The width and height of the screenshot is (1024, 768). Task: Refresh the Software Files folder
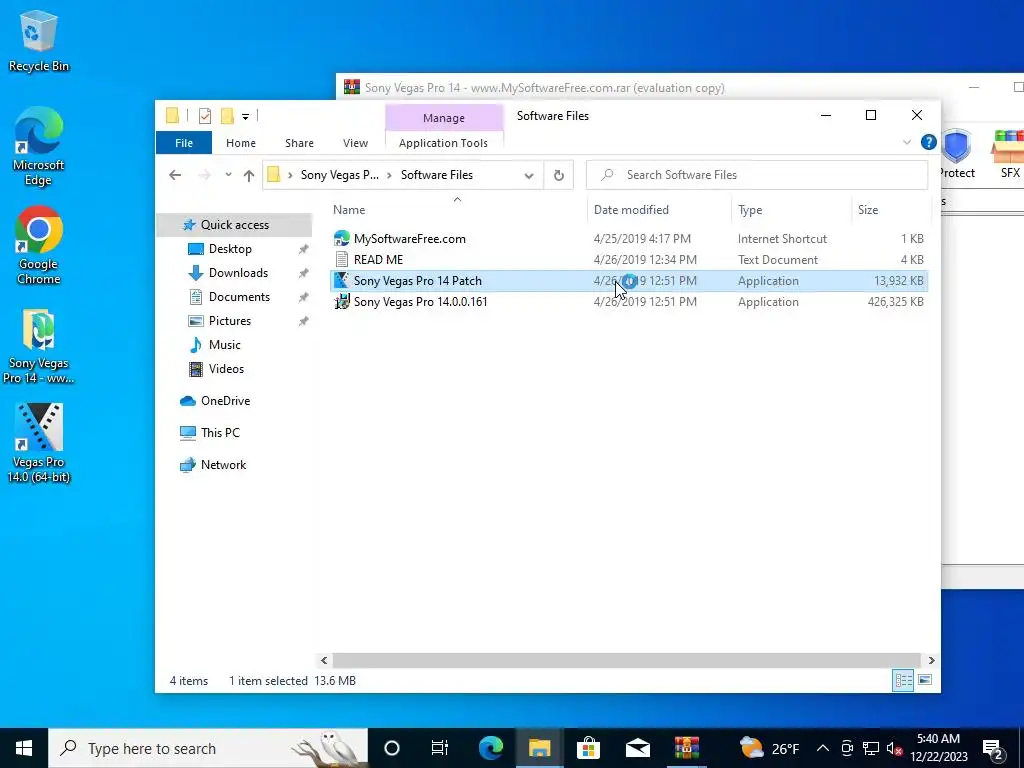[558, 175]
